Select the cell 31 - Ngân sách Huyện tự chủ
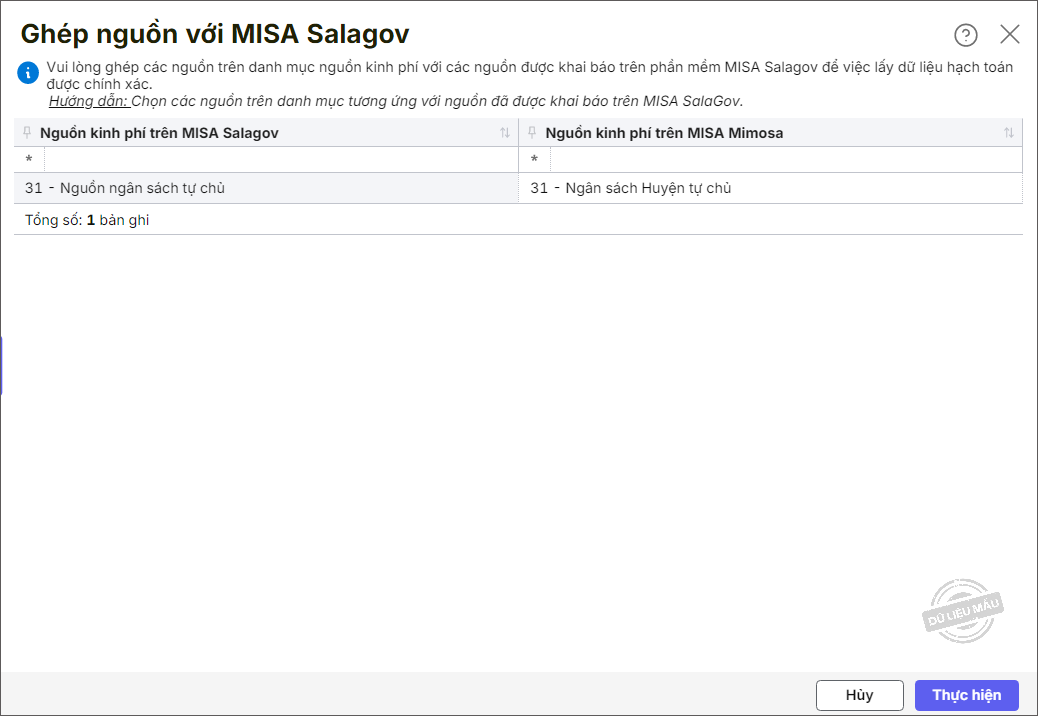 coord(771,188)
